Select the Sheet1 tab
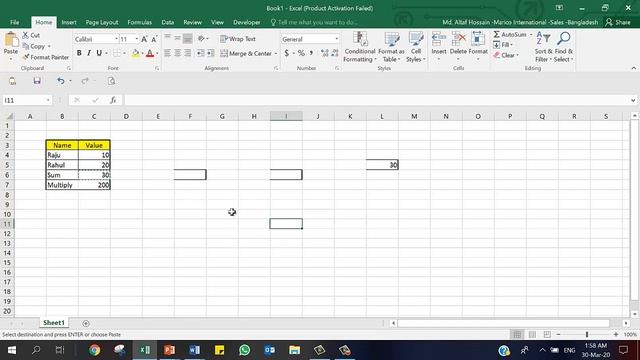 coord(54,322)
